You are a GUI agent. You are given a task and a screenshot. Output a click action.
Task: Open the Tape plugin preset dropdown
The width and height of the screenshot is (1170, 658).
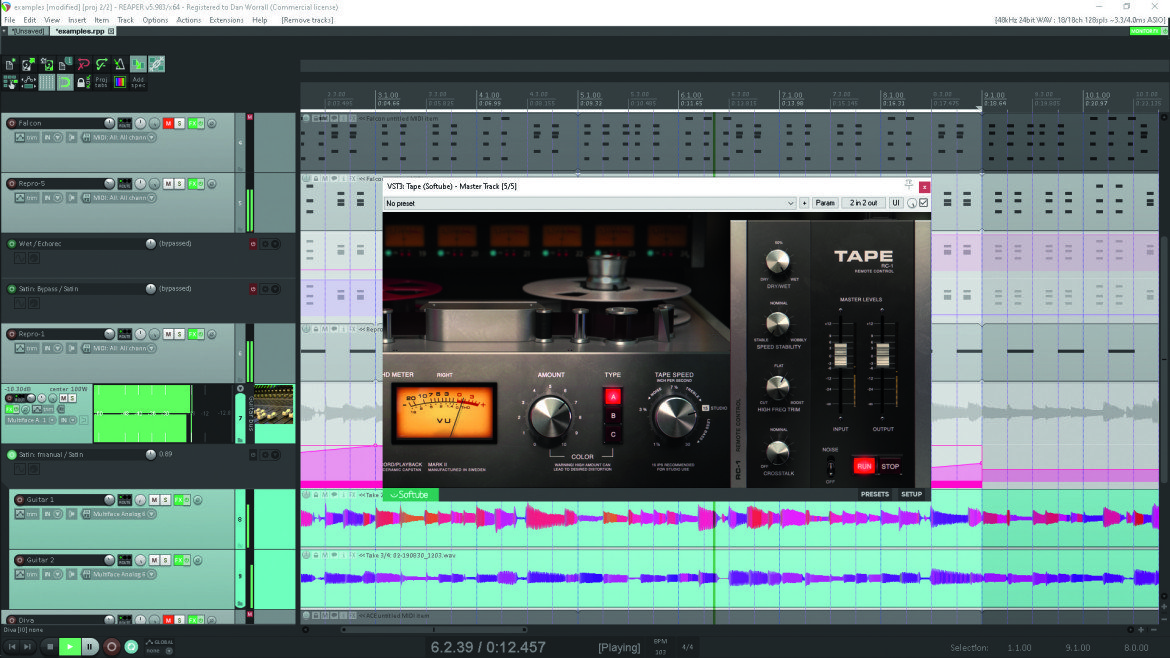tap(589, 203)
